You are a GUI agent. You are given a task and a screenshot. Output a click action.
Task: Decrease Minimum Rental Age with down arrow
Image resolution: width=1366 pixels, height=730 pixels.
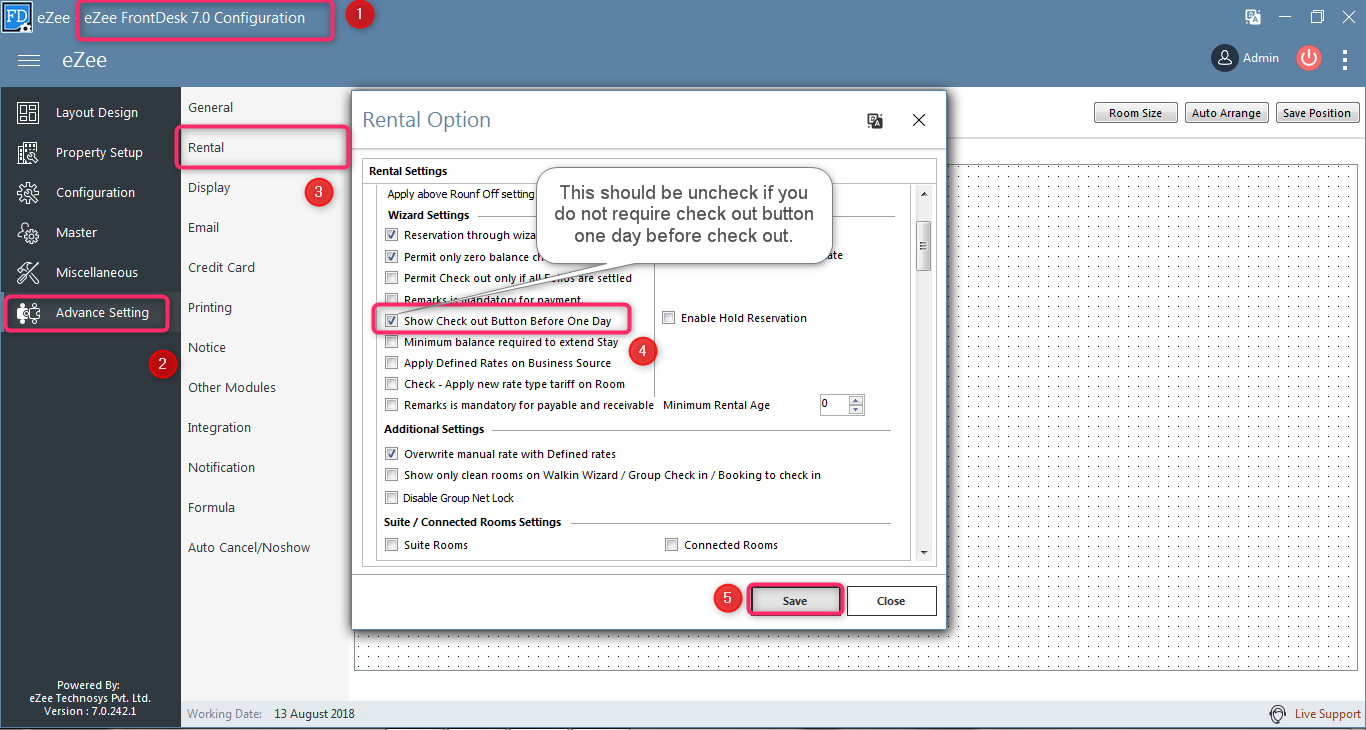855,409
